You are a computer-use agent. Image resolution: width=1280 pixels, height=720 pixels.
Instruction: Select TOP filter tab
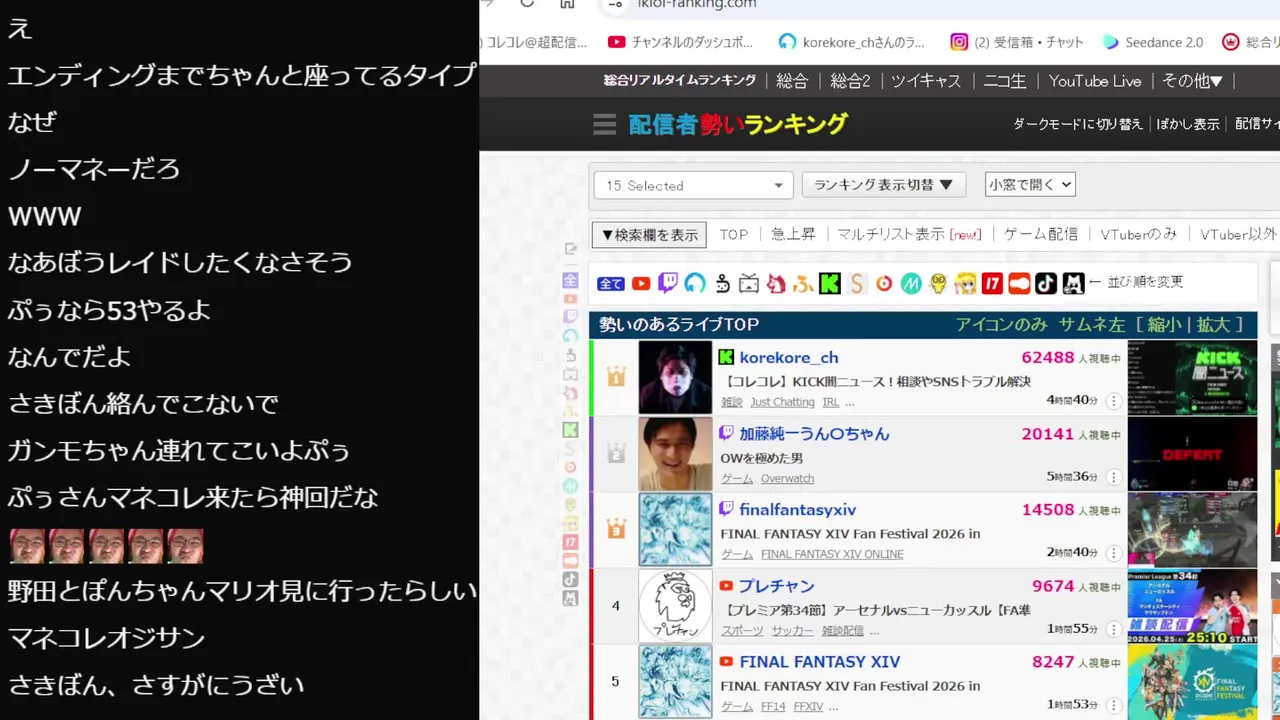[x=734, y=234]
